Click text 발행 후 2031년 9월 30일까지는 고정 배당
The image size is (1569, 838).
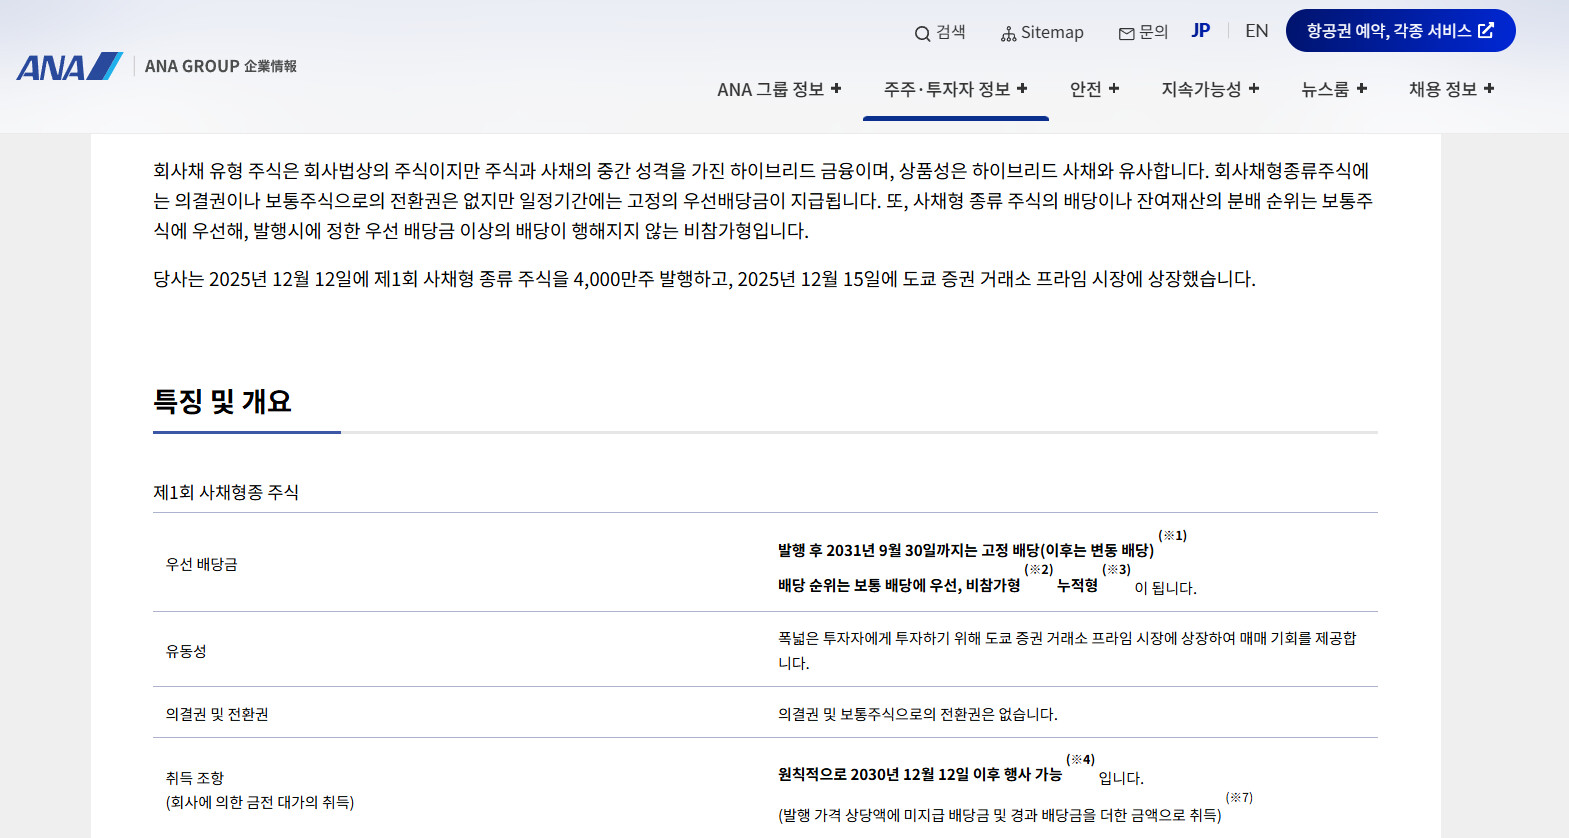point(908,550)
